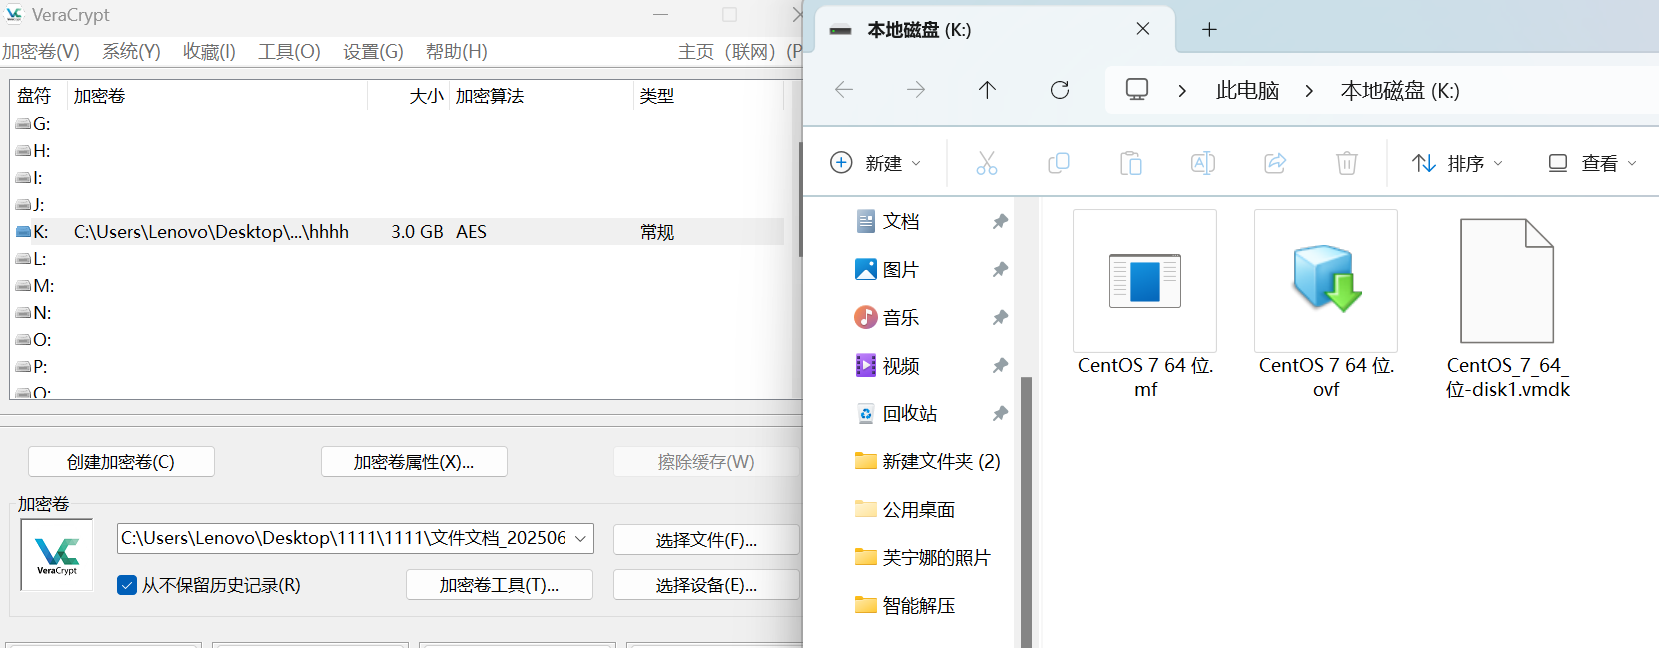
Task: Click the 加密卷属性(X)... button
Action: point(414,462)
